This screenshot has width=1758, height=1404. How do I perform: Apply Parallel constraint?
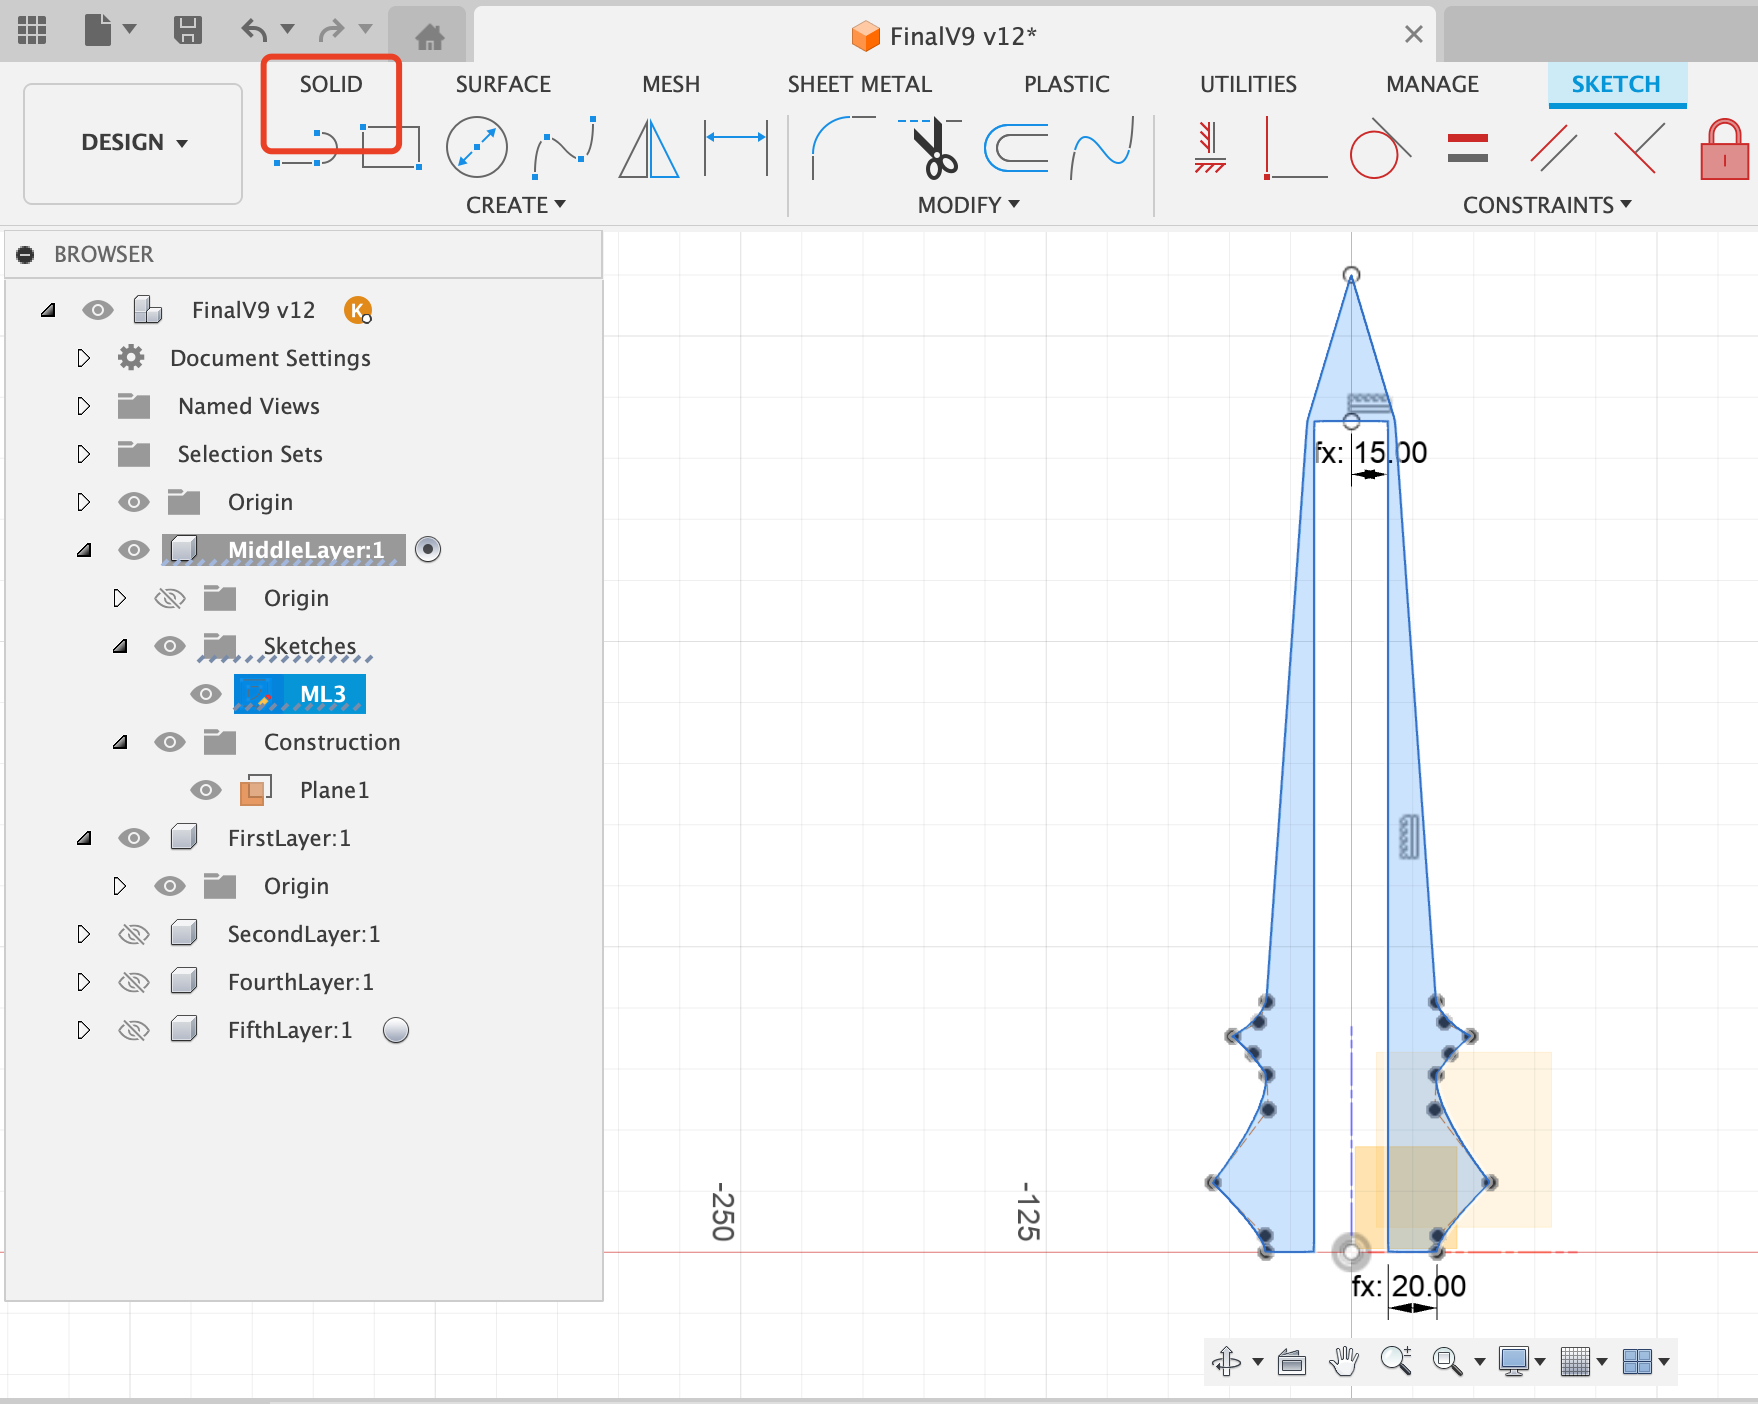pos(1554,148)
